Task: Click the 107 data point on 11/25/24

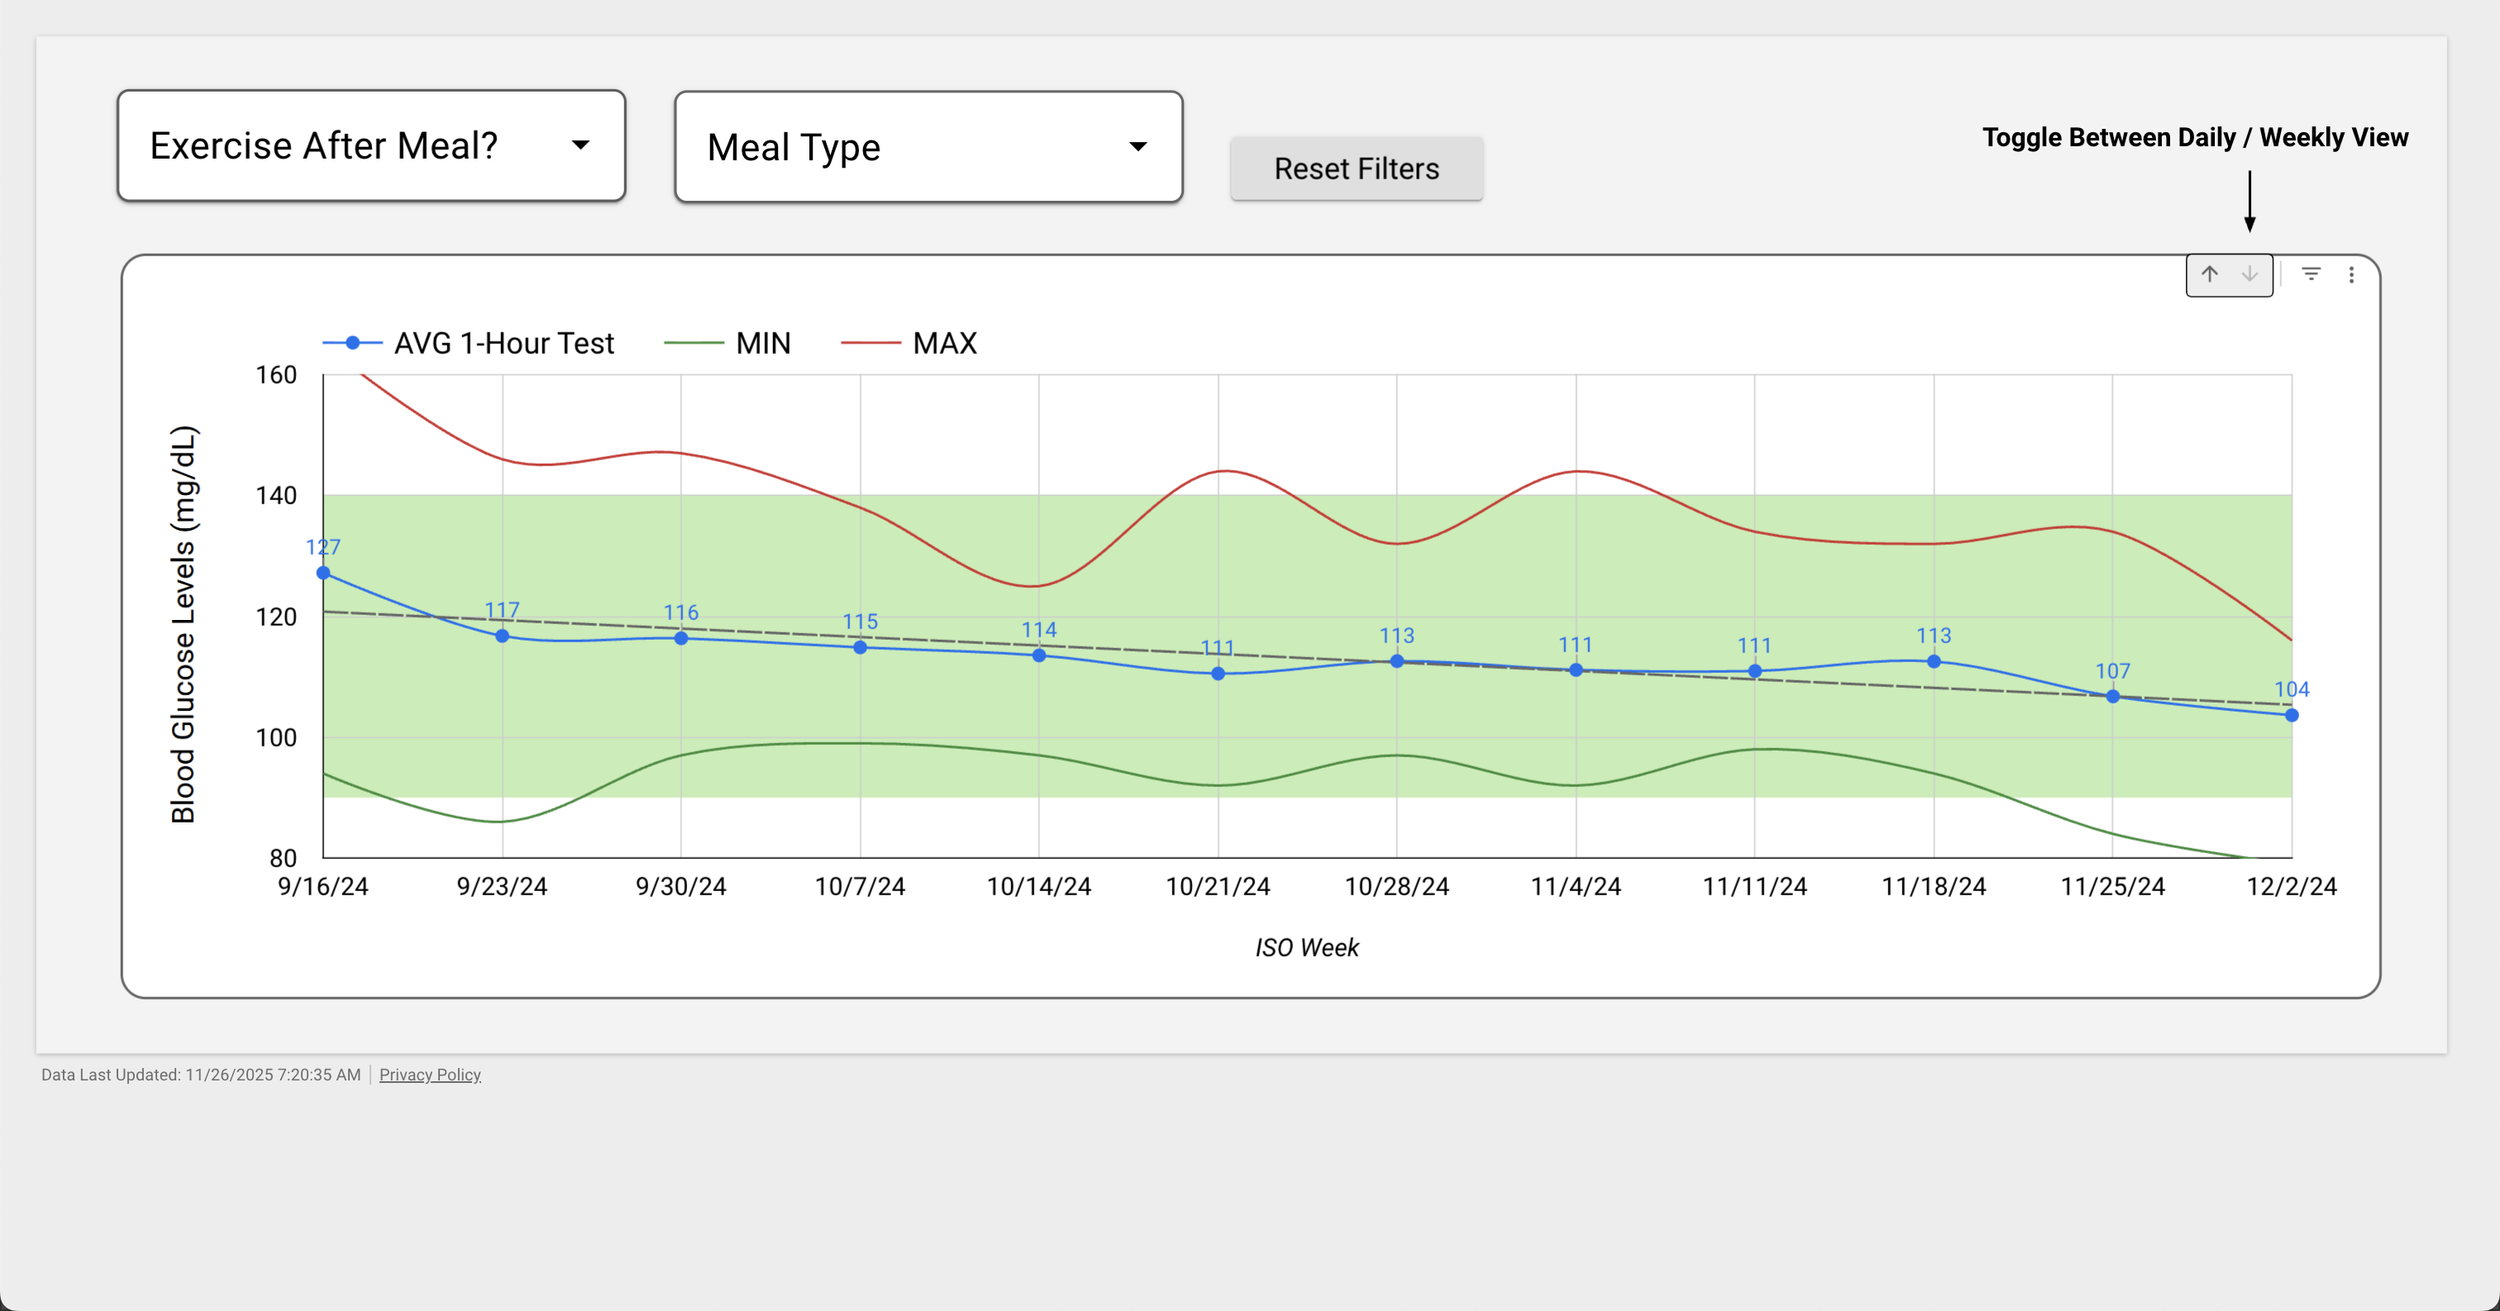Action: pos(2112,696)
